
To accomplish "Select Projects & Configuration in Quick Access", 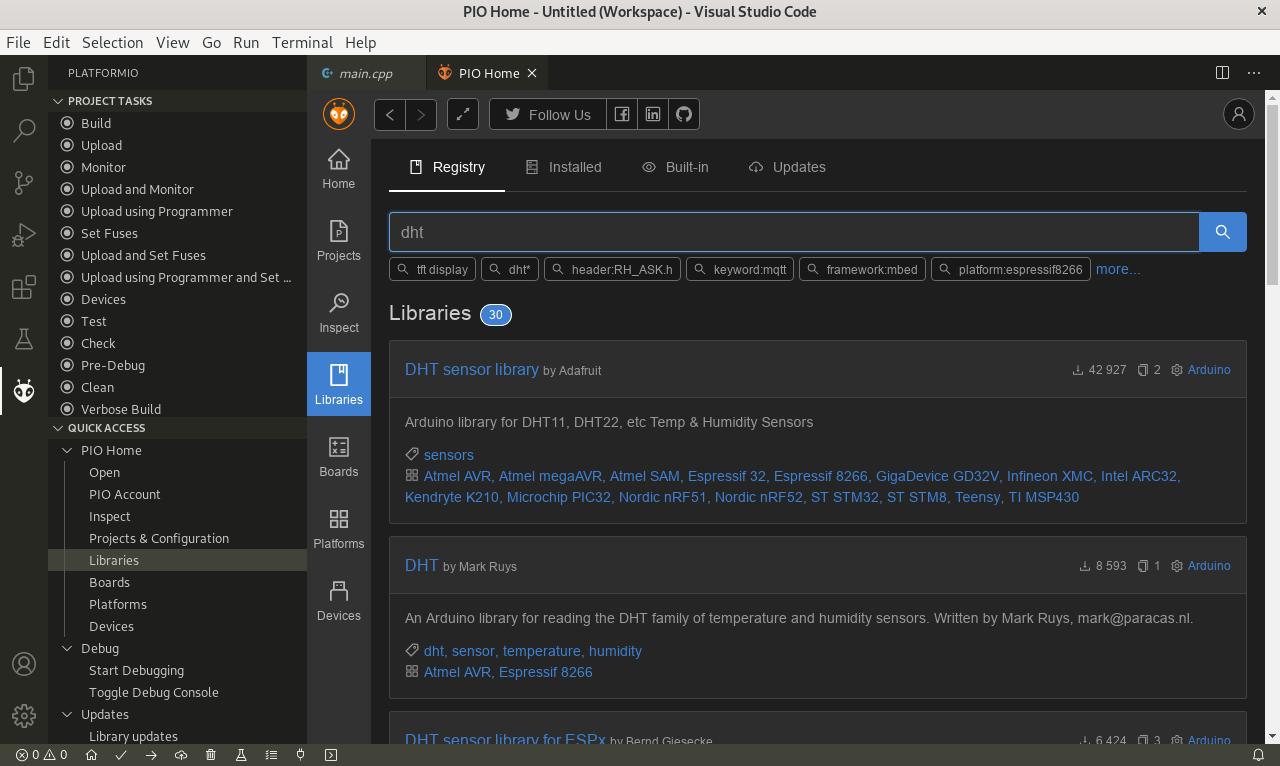I will (159, 538).
